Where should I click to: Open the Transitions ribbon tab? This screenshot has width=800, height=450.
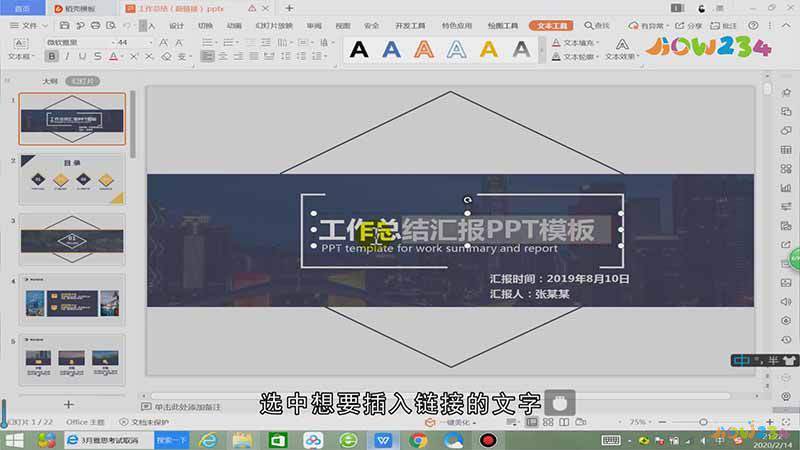pos(205,26)
